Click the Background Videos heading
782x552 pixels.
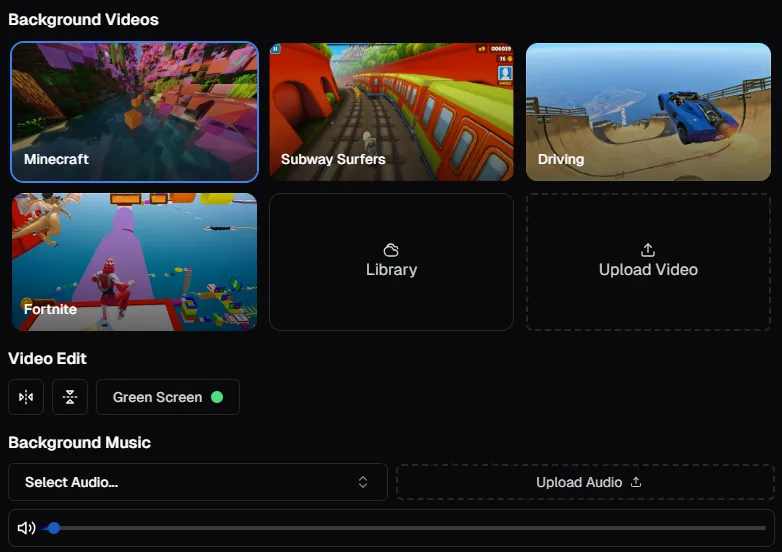(x=83, y=19)
